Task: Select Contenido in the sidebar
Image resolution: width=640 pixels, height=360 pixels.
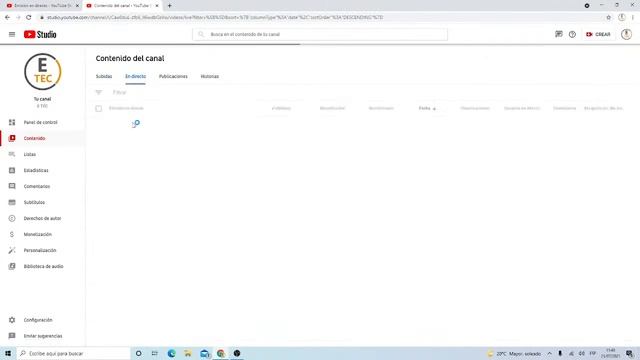Action: pyautogui.click(x=42, y=138)
